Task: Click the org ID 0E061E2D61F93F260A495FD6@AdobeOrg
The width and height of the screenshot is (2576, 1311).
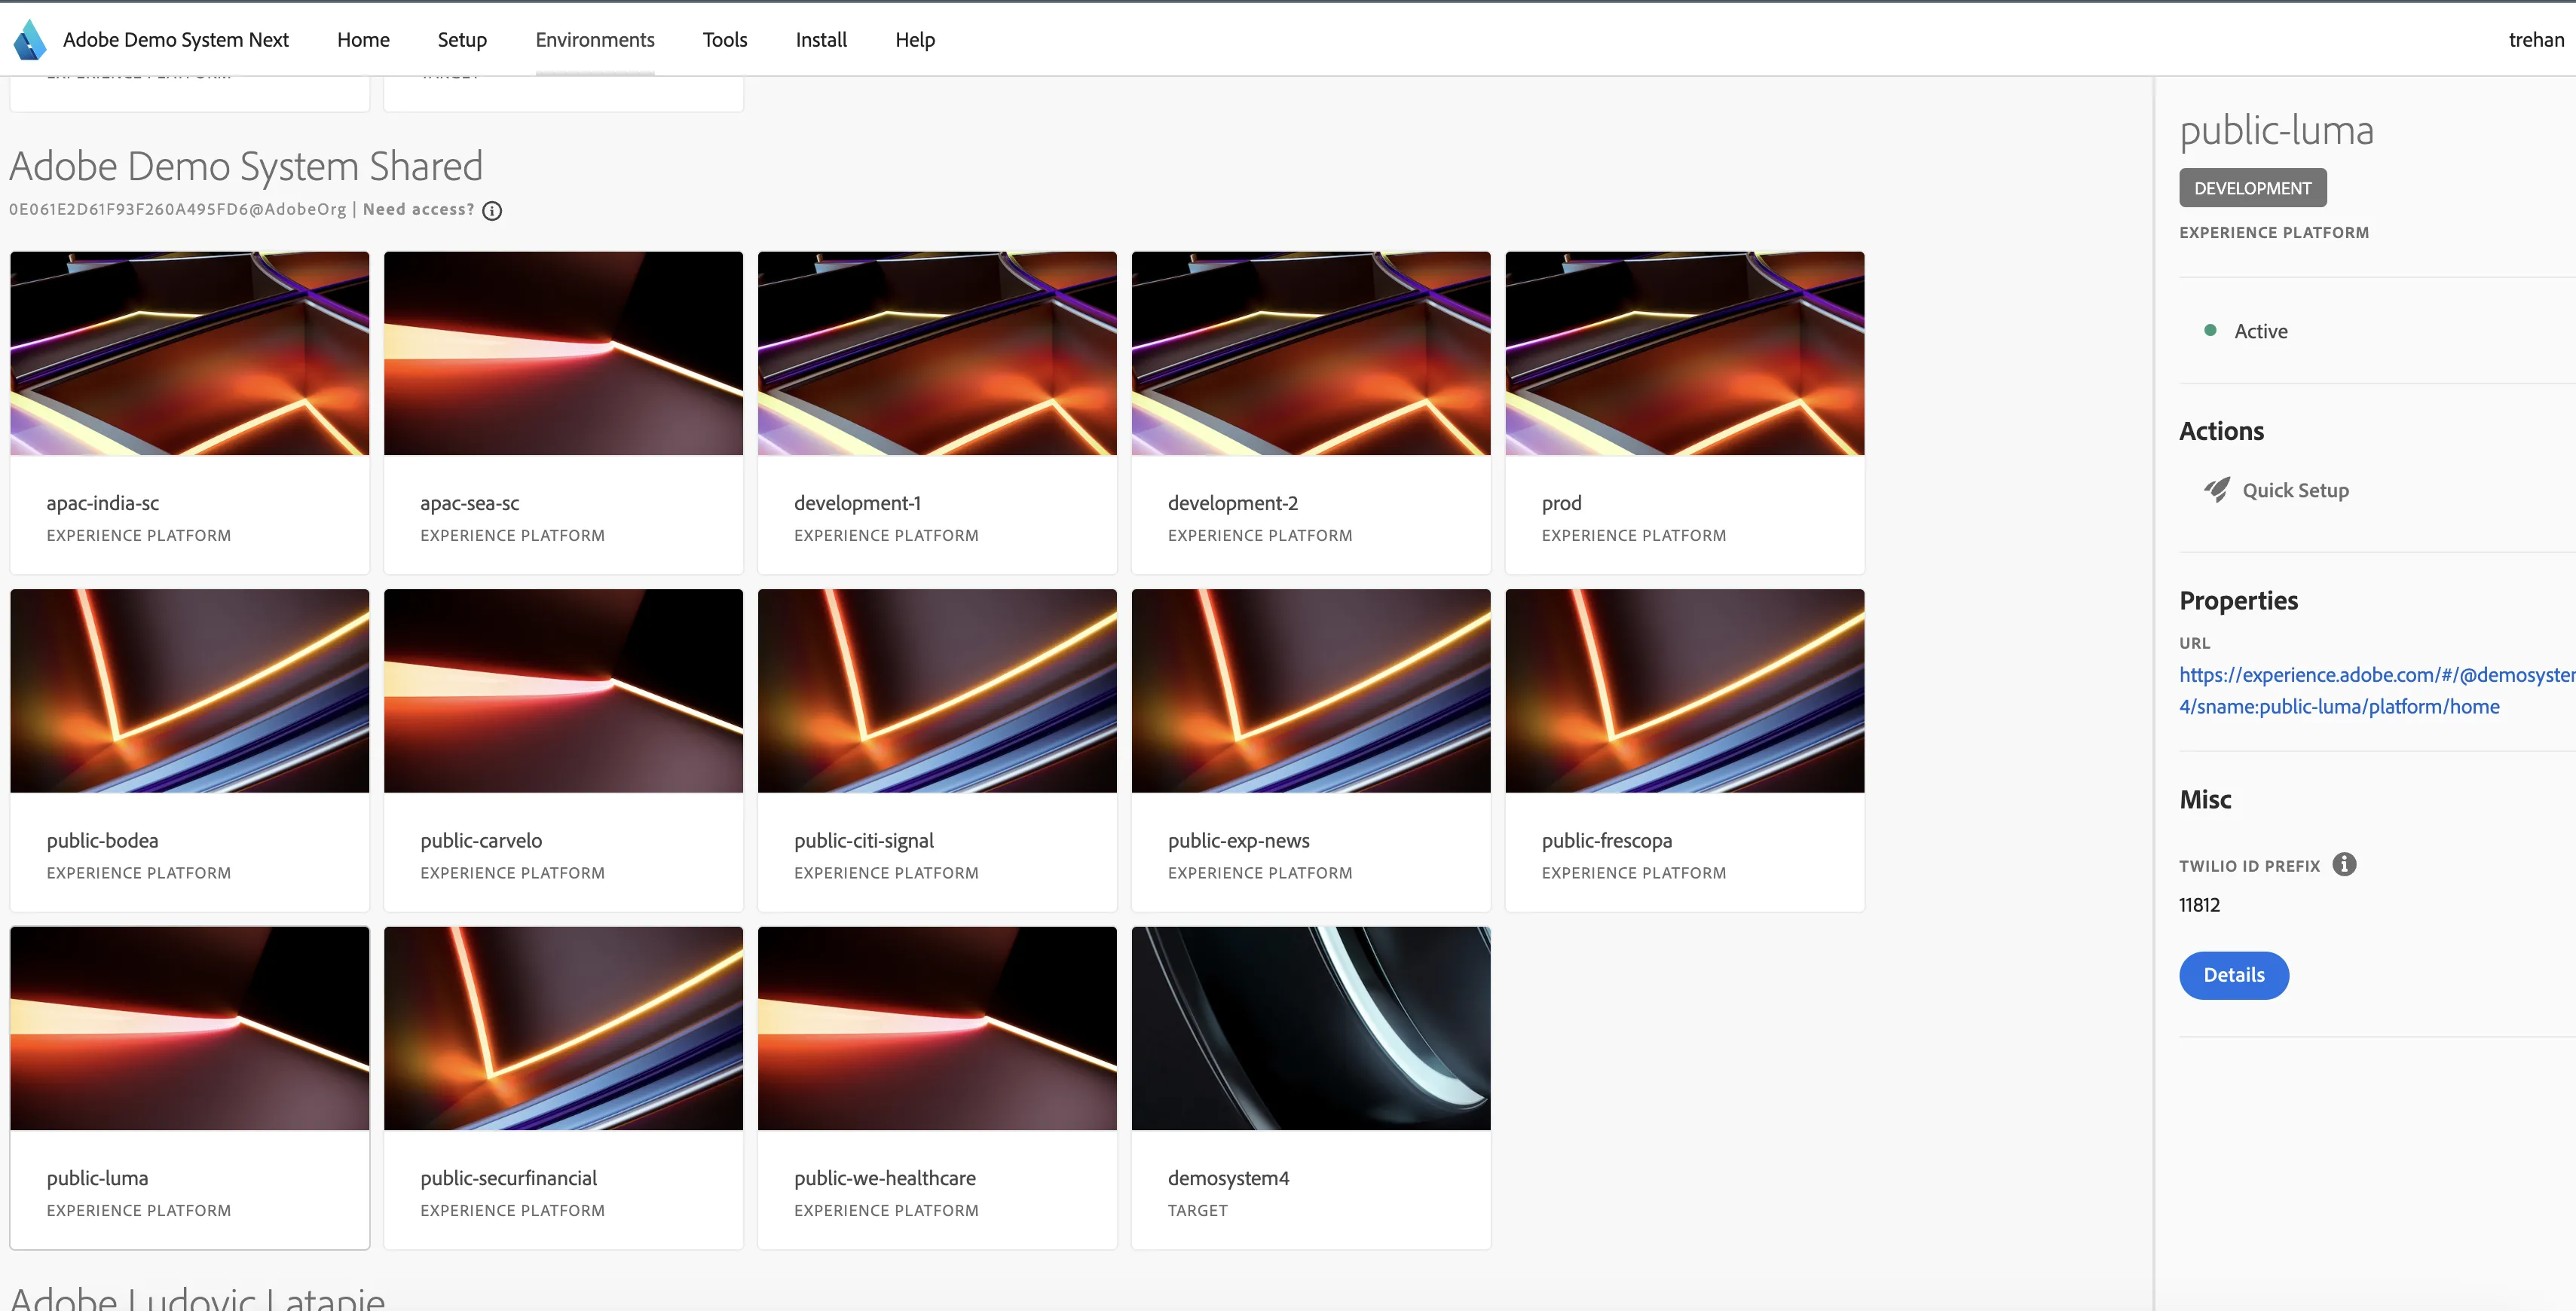Action: tap(178, 209)
